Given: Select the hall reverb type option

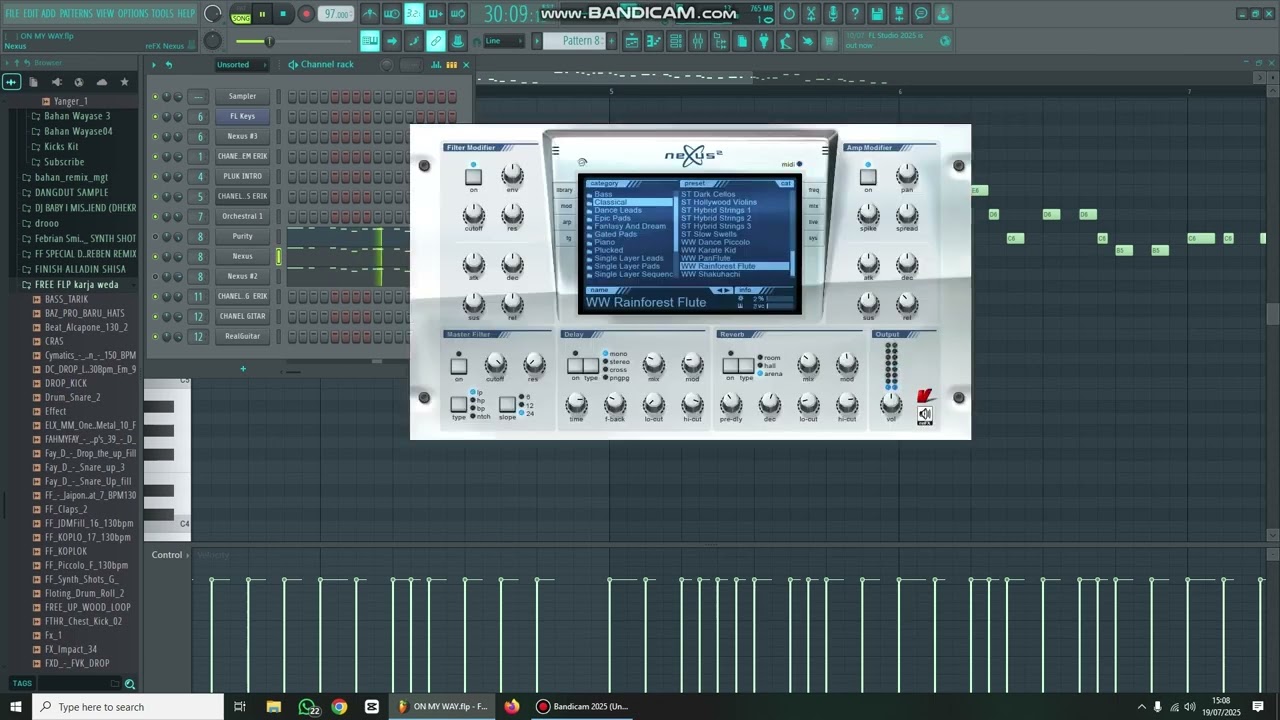Looking at the screenshot, I should [768, 366].
